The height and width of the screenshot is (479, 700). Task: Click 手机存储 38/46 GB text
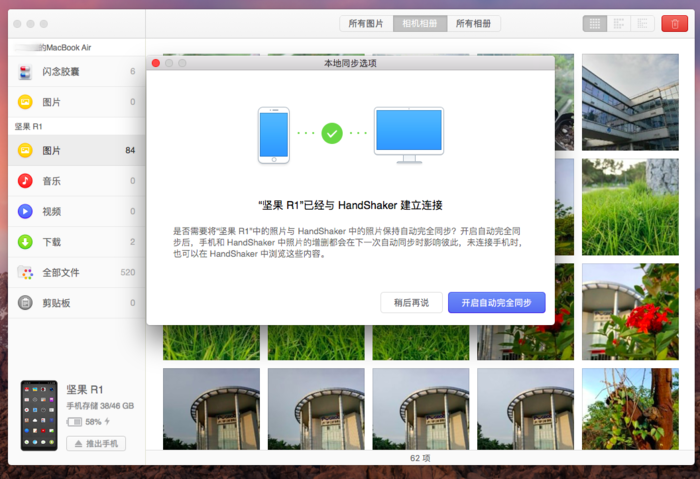coord(100,406)
